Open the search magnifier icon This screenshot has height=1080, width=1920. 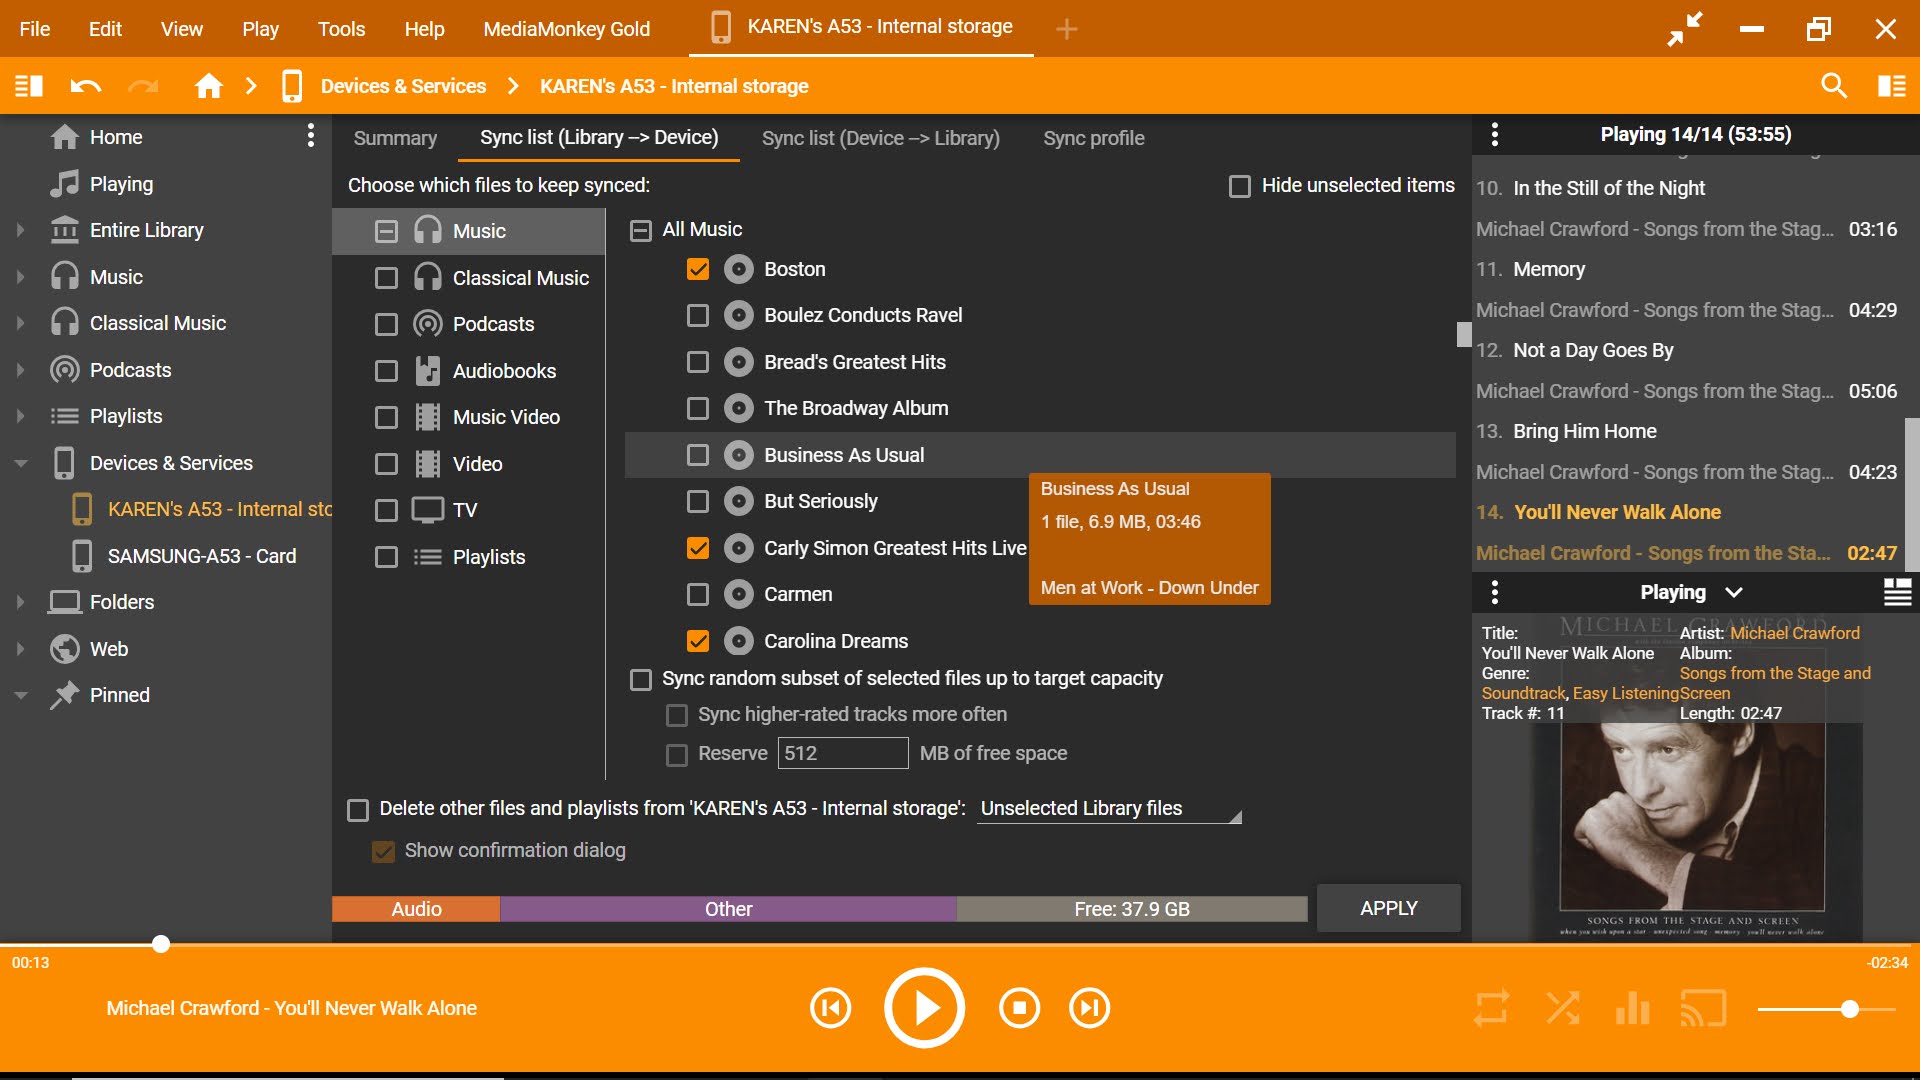tap(1833, 86)
